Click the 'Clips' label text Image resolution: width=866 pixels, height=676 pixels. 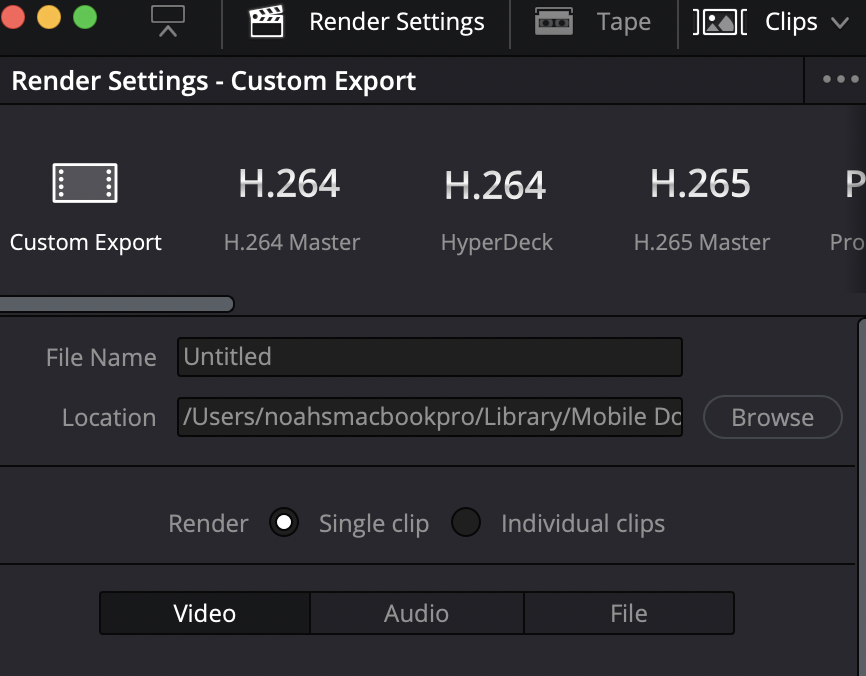click(x=791, y=23)
